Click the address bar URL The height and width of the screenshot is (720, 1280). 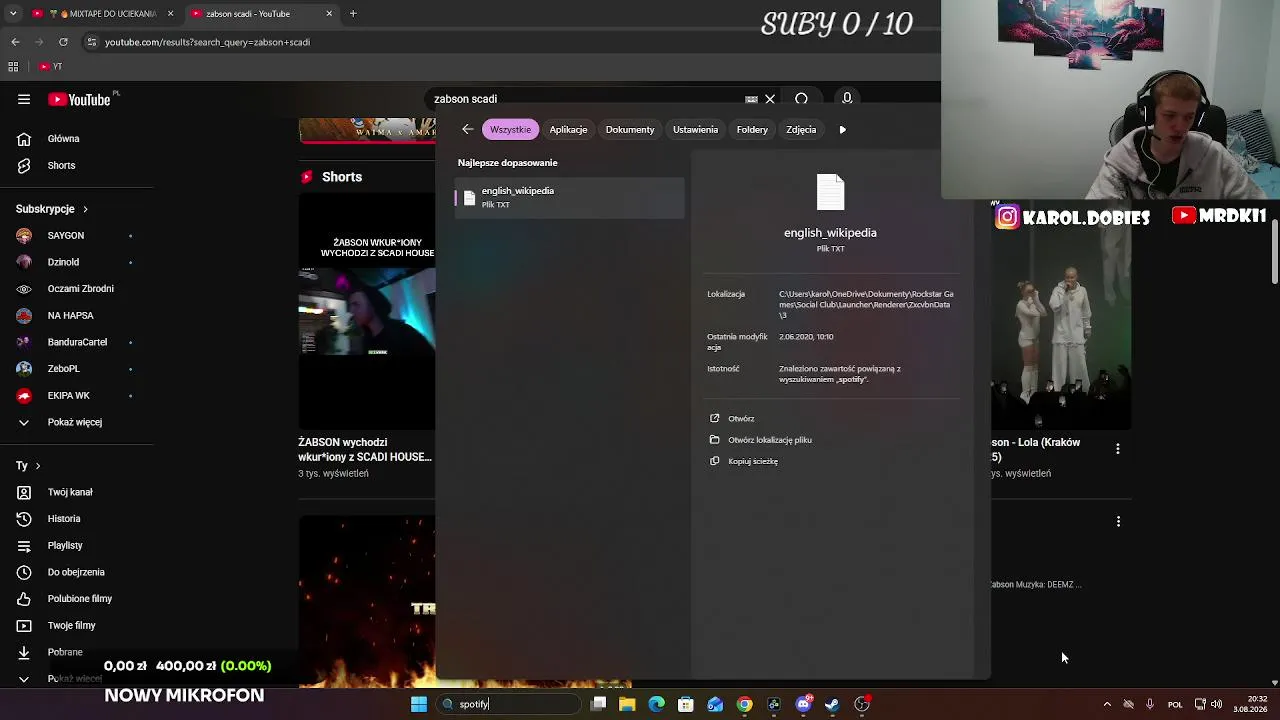click(207, 42)
